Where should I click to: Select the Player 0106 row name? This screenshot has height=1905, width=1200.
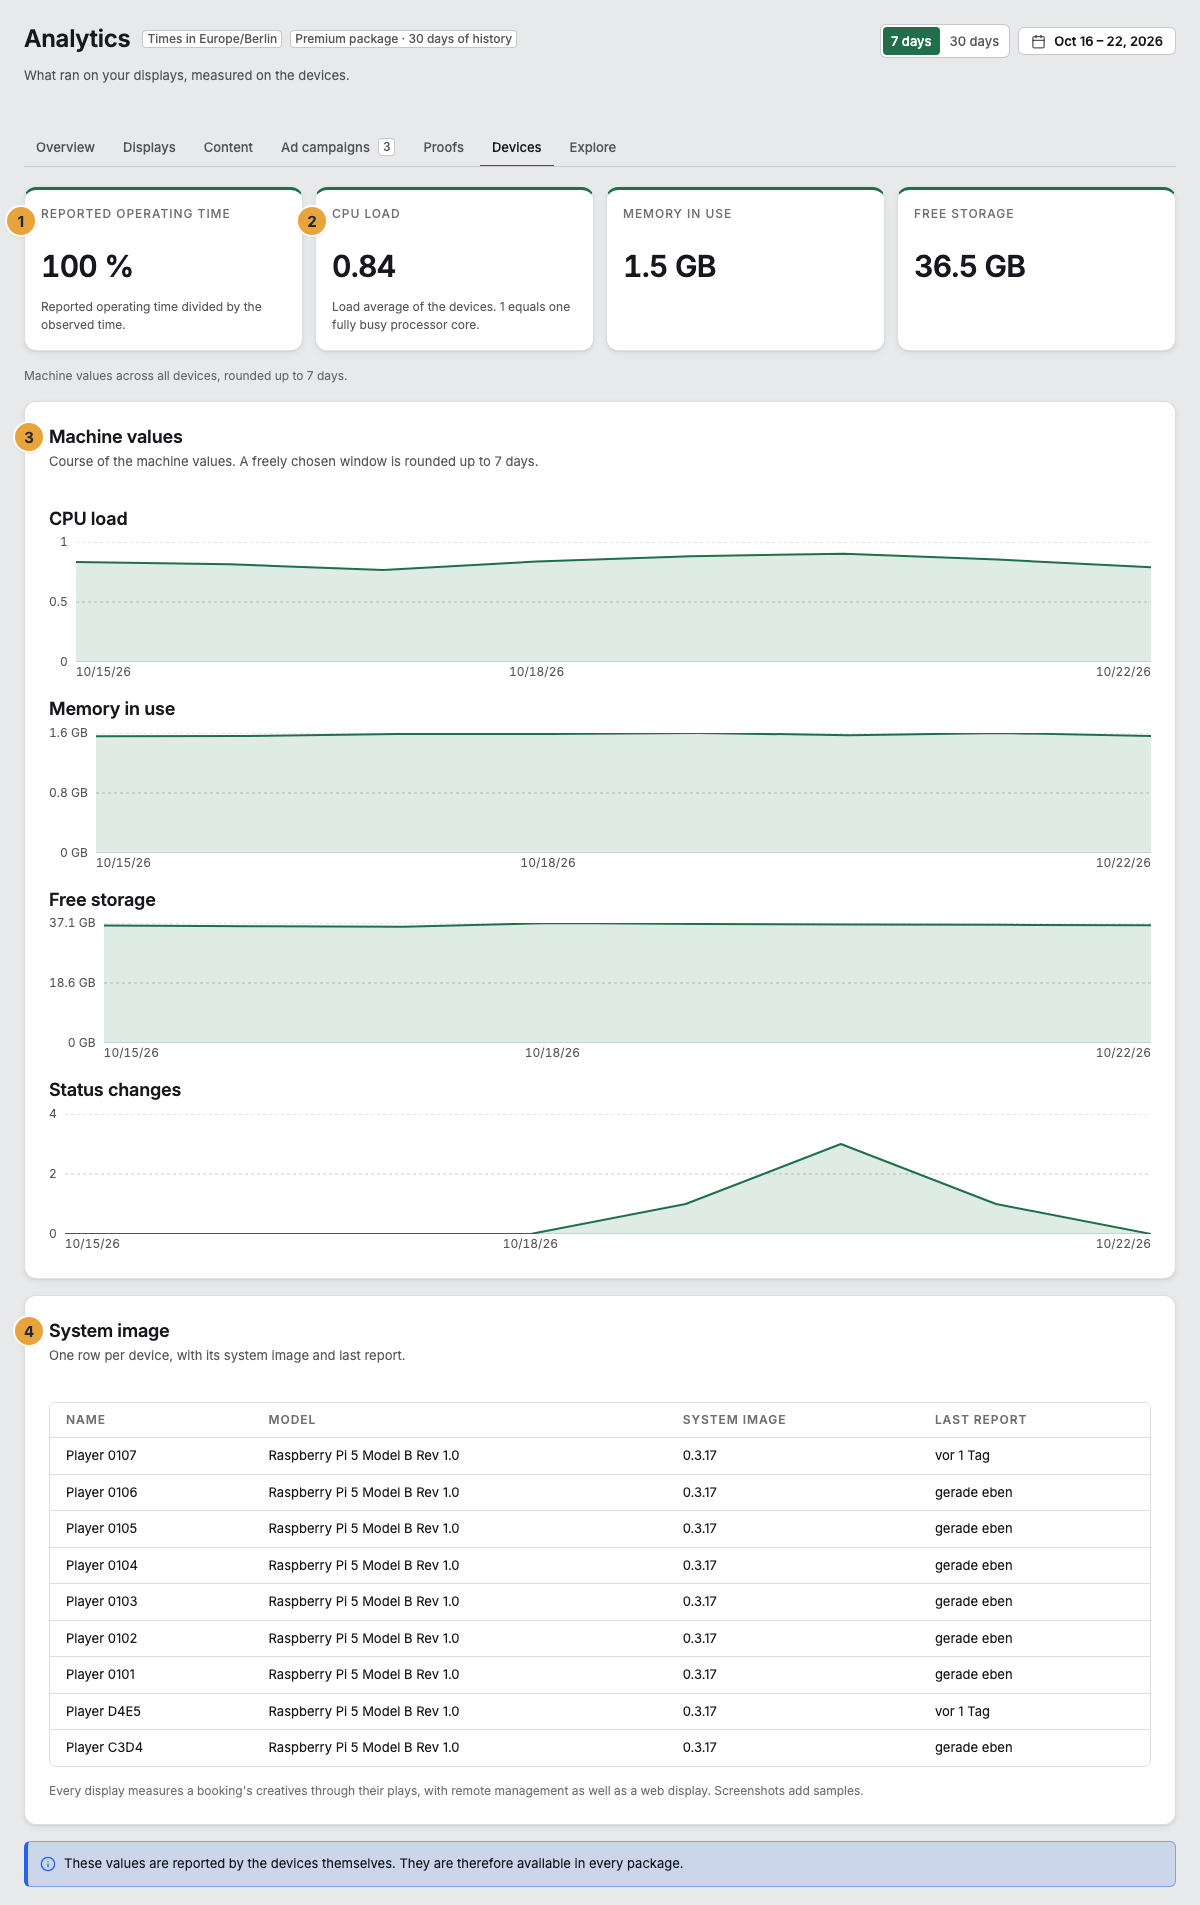point(102,1493)
